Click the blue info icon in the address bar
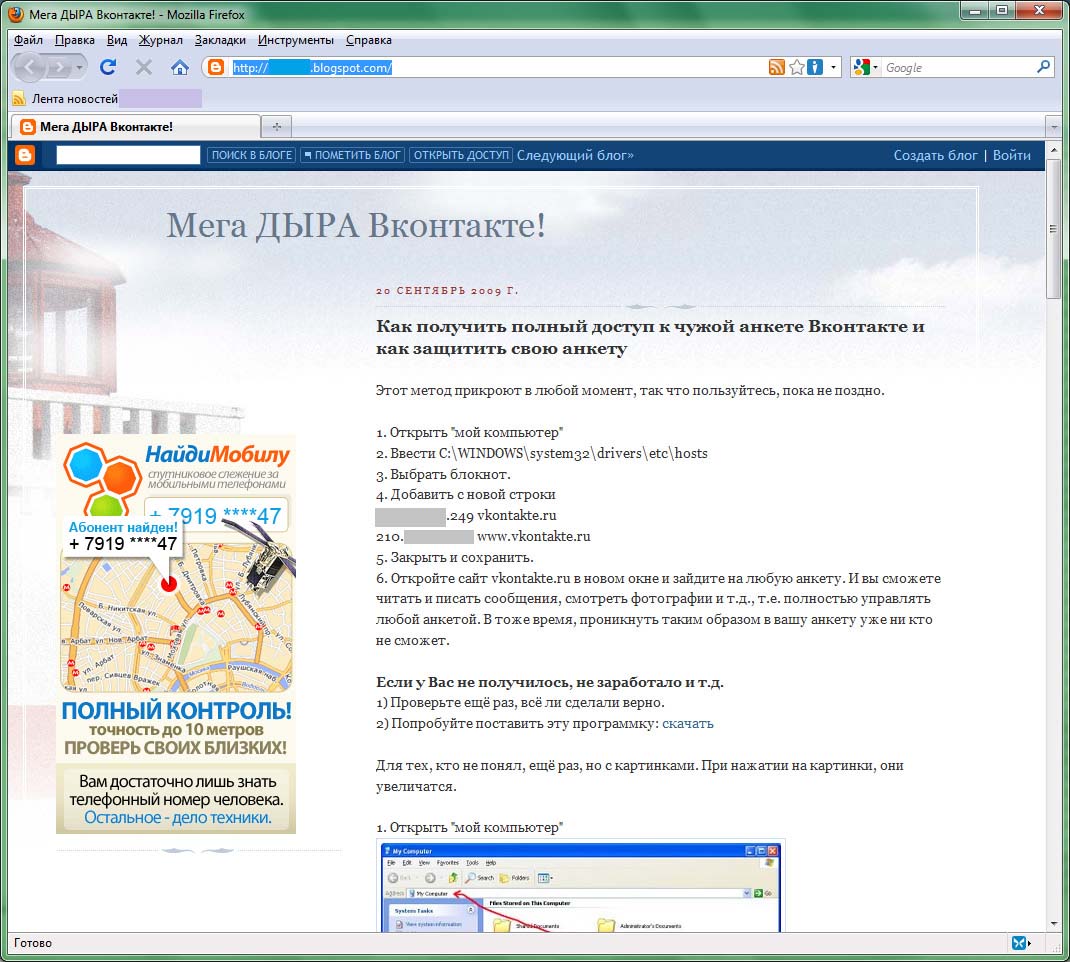This screenshot has height=962, width=1070. click(x=815, y=67)
